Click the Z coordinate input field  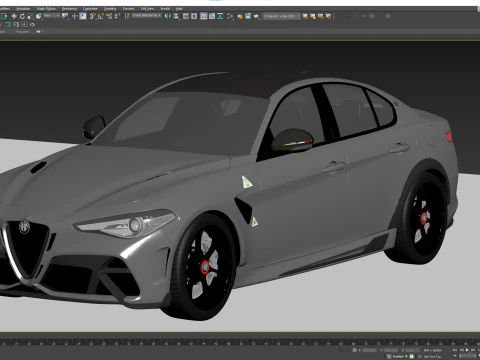pyautogui.click(x=412, y=350)
